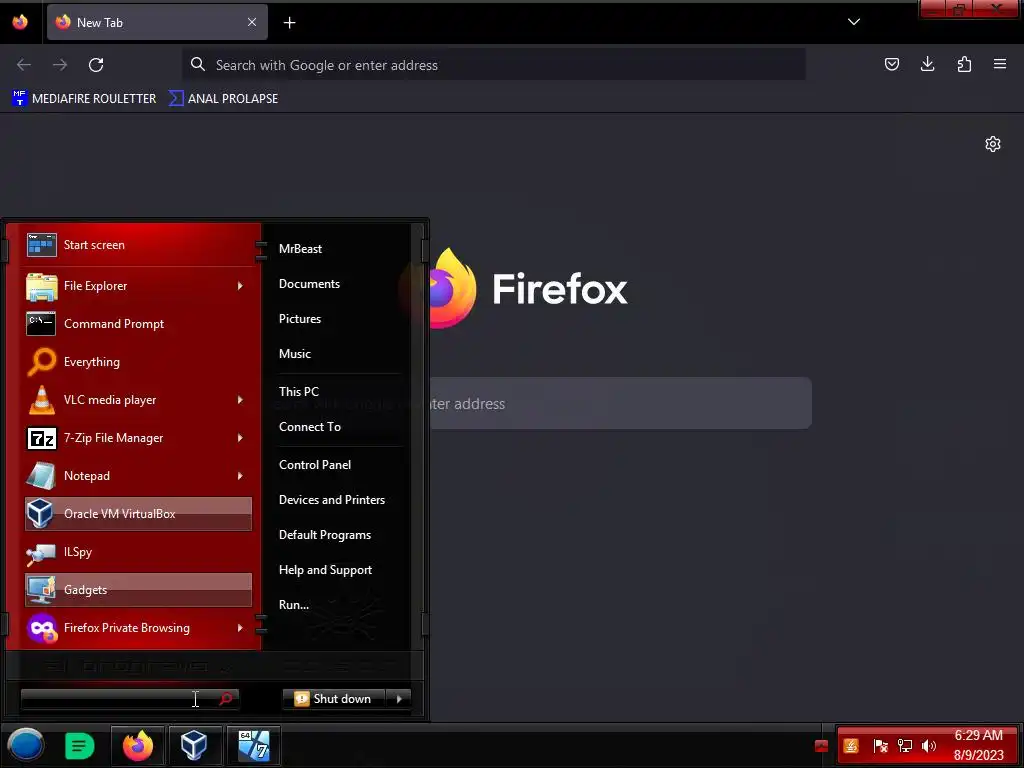
Task: Close the New Tab tab
Action: (252, 22)
